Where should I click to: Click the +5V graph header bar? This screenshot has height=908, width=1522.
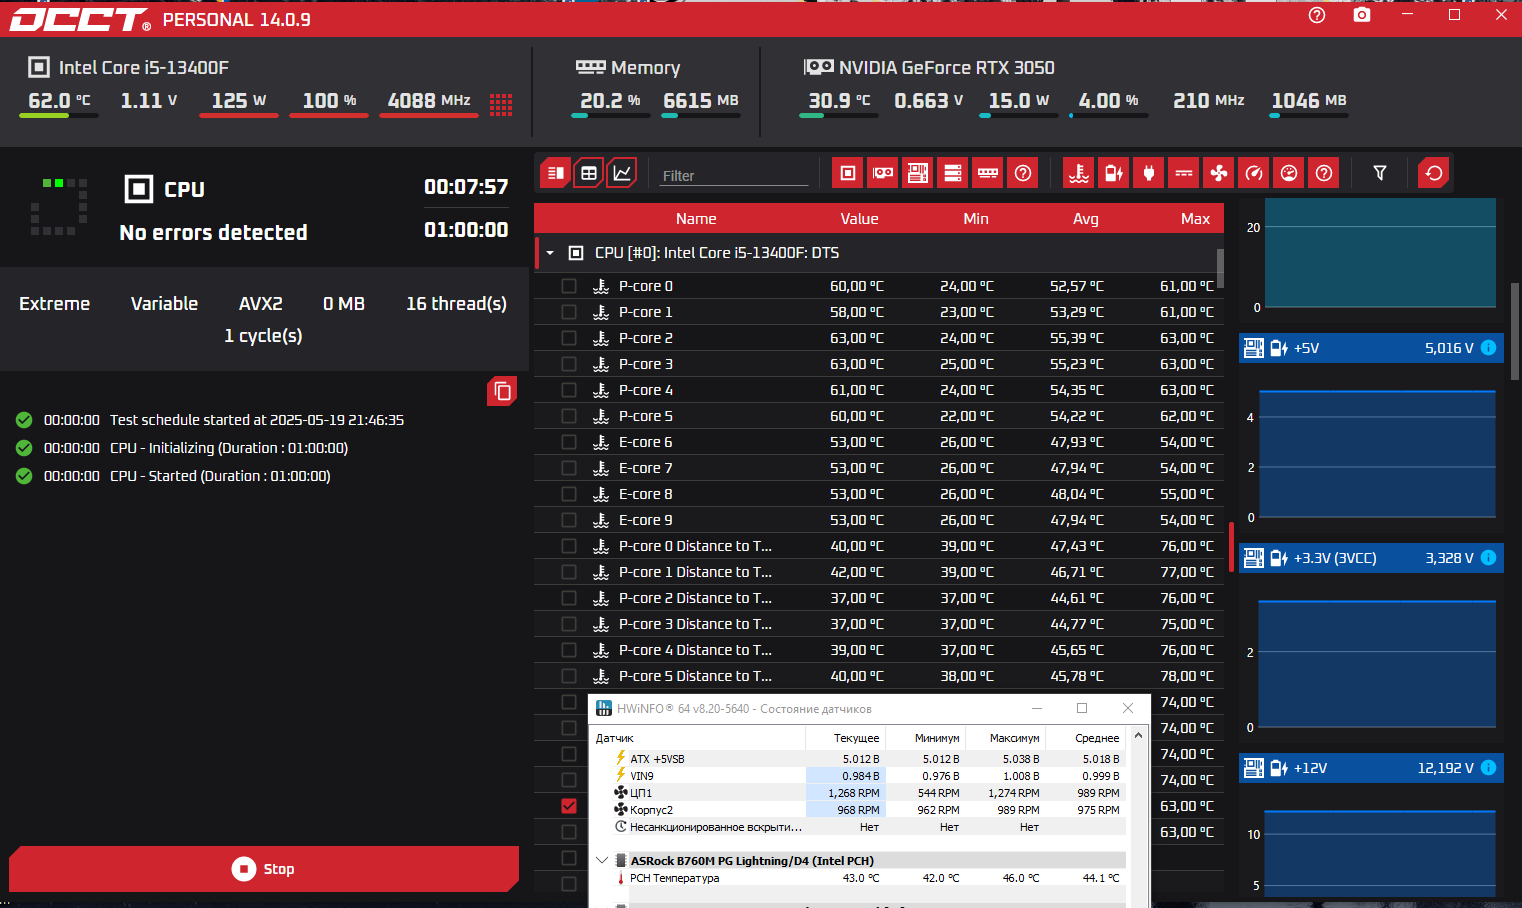(x=1371, y=348)
